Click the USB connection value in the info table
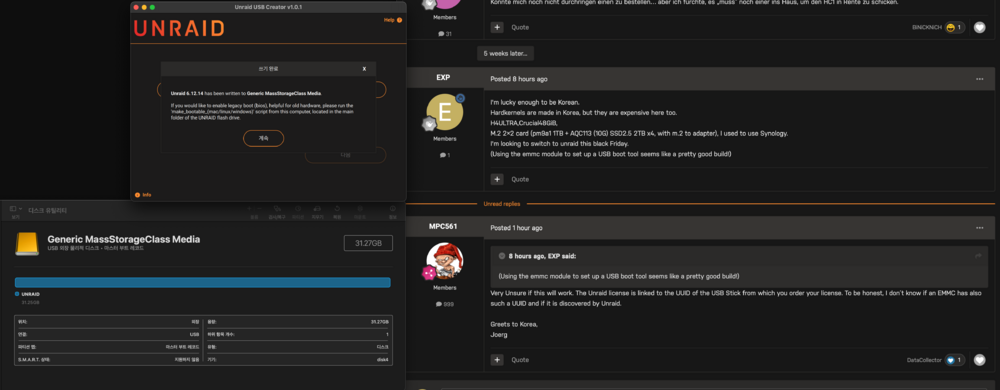 (x=195, y=334)
